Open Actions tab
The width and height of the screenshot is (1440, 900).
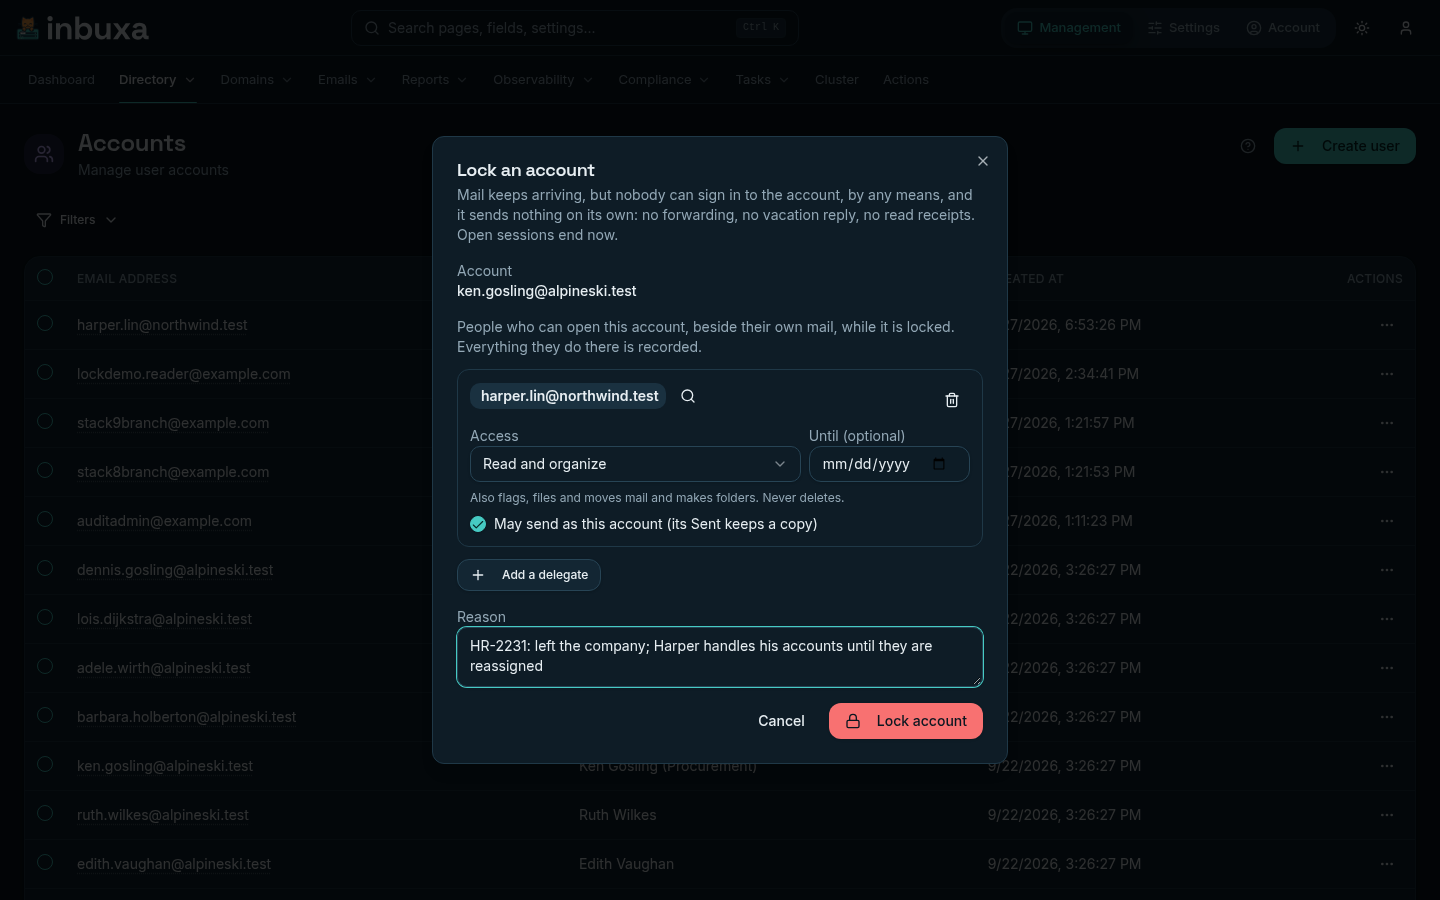tap(906, 80)
